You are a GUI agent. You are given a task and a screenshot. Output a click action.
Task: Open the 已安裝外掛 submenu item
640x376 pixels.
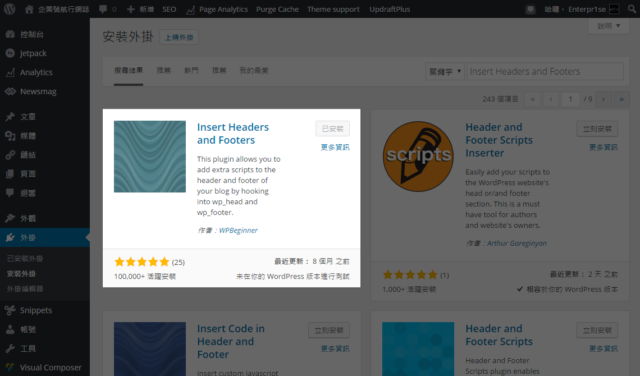point(25,258)
